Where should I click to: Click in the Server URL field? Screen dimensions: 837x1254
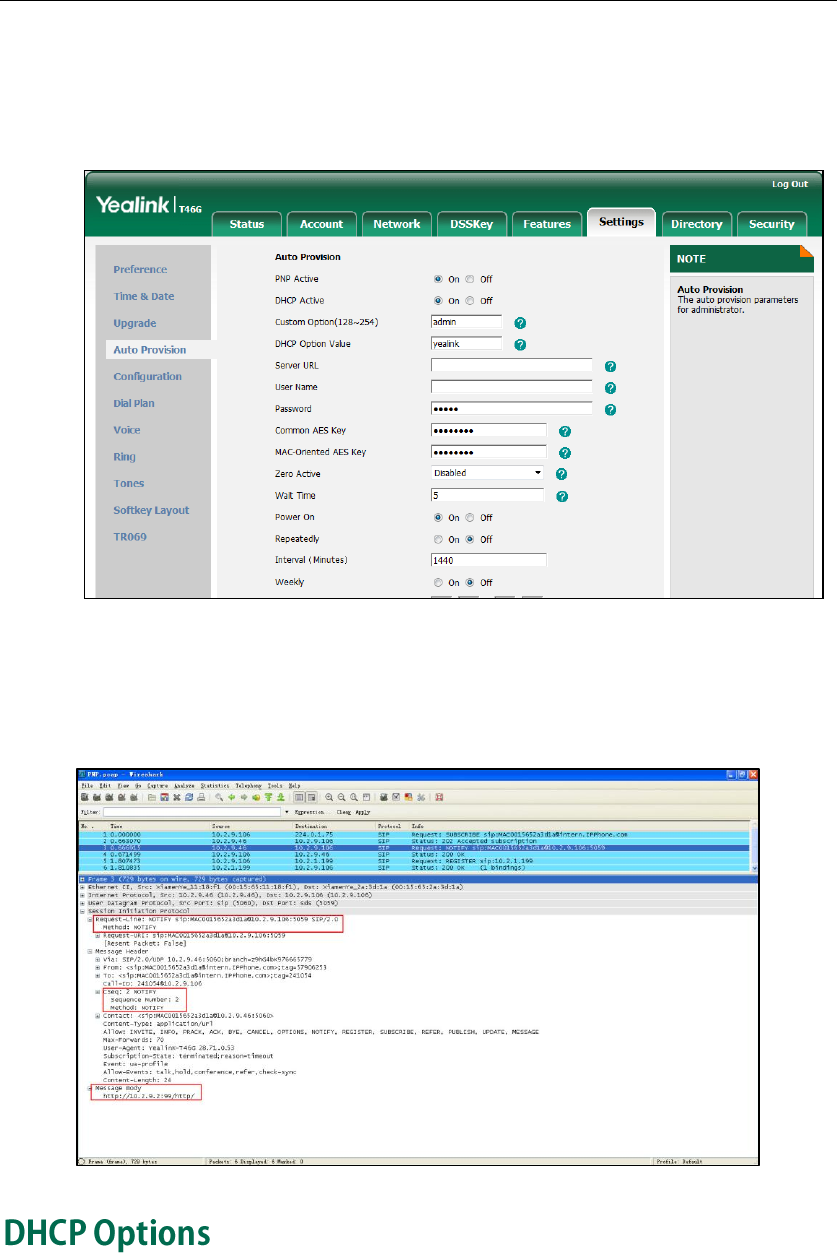coord(511,365)
